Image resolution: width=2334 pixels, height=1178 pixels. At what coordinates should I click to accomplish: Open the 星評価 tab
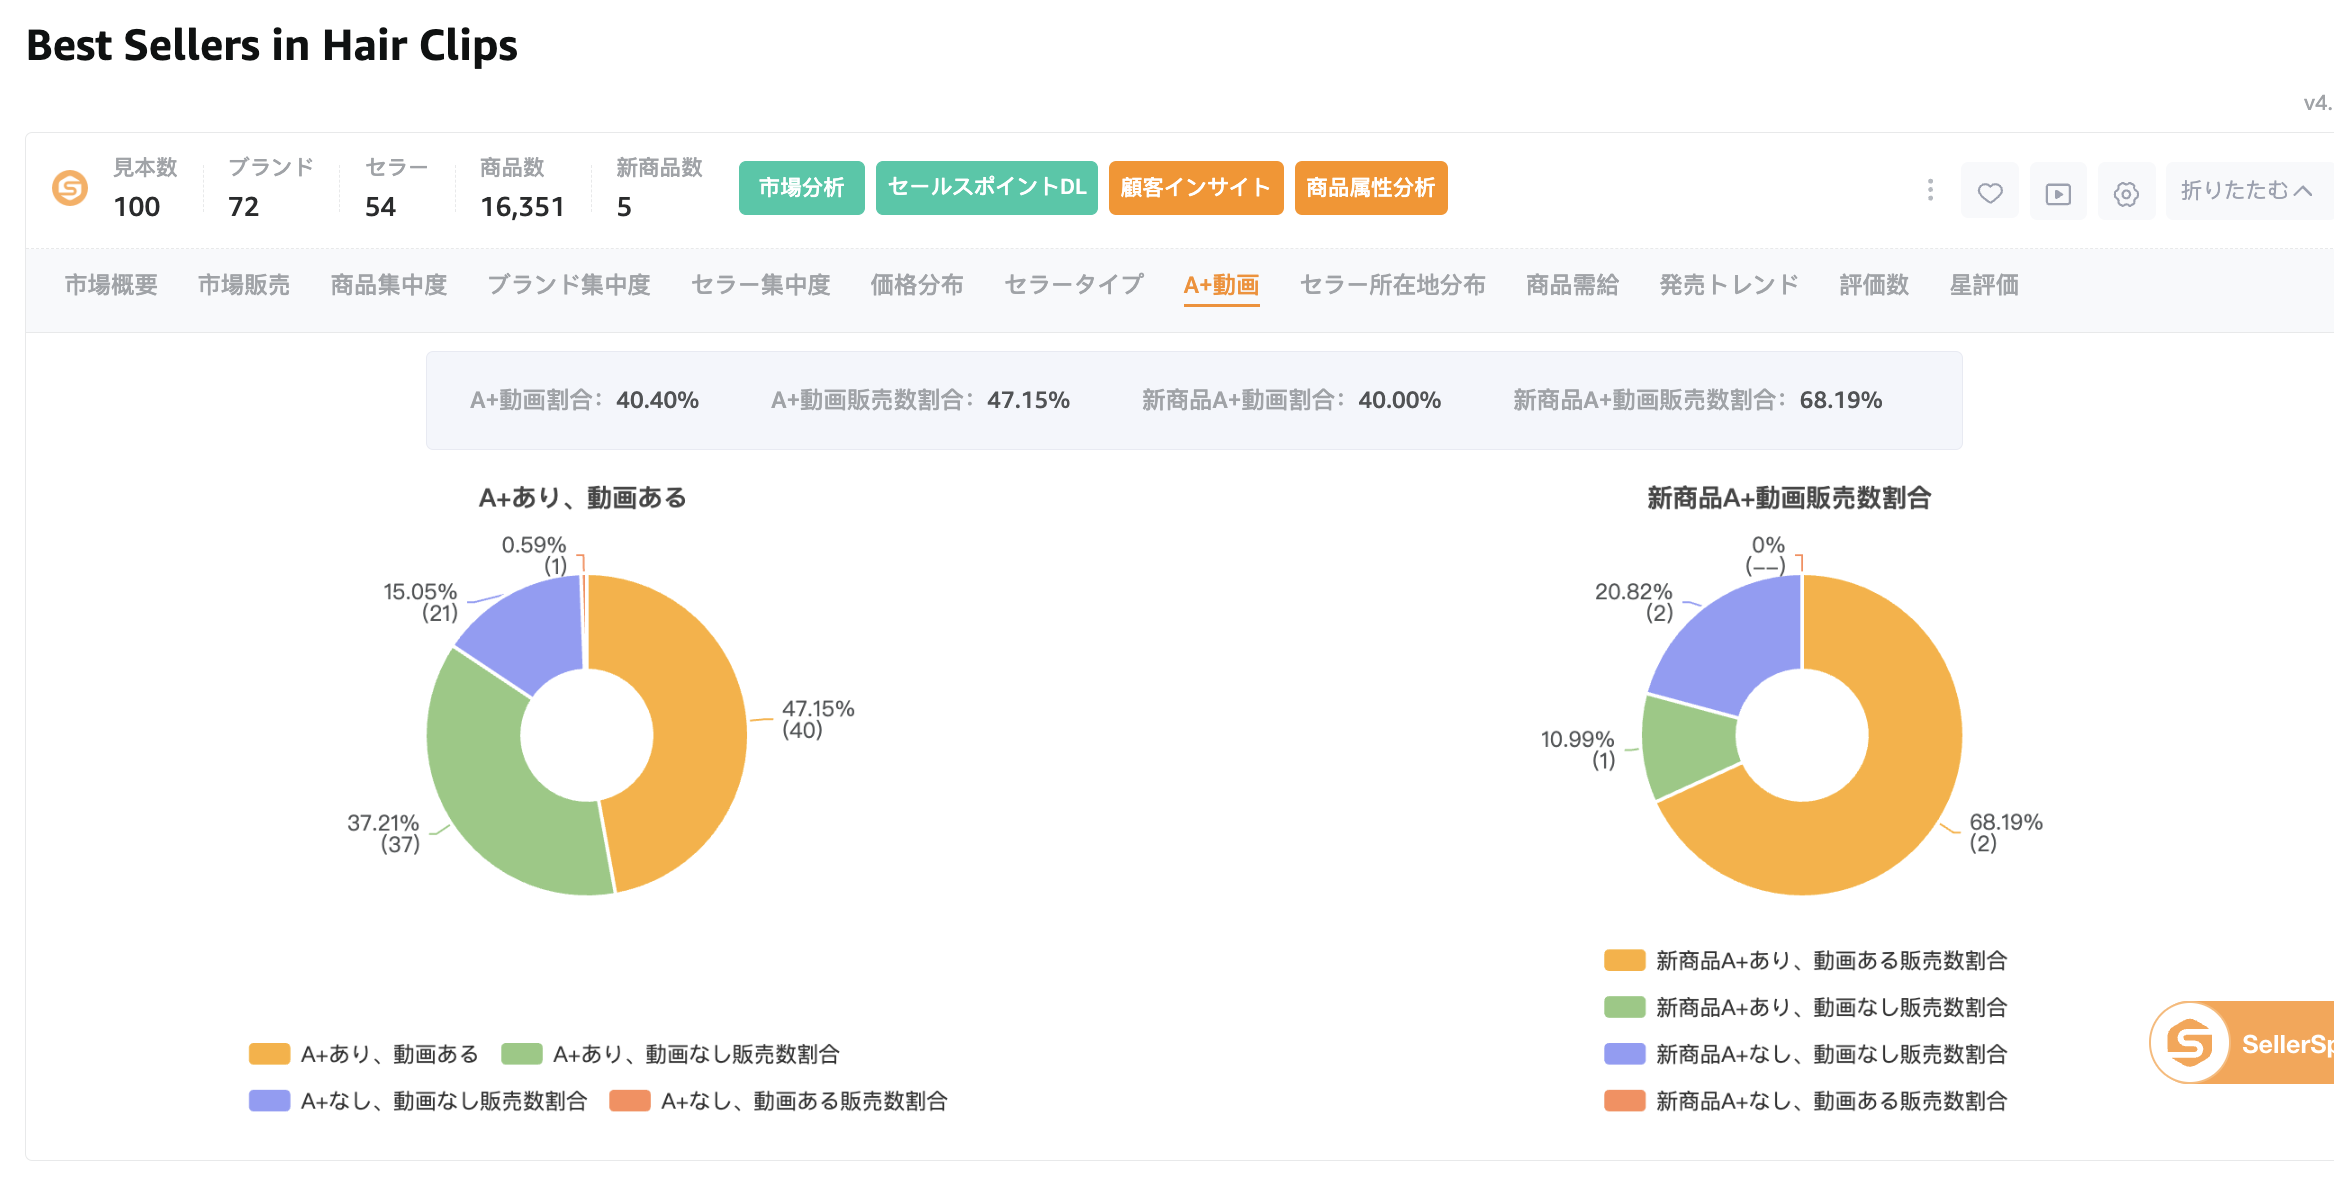(x=1984, y=285)
